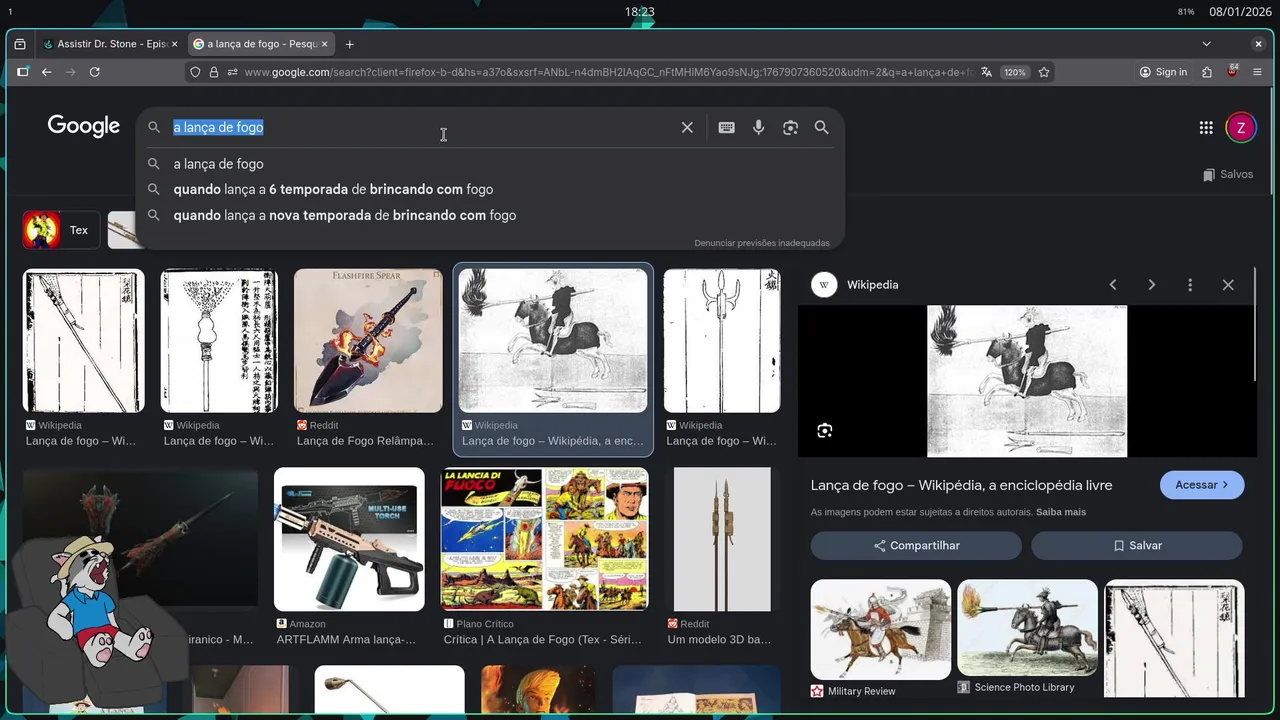The height and width of the screenshot is (720, 1280).
Task: Click Wikipedia source name in preview header
Action: (873, 285)
